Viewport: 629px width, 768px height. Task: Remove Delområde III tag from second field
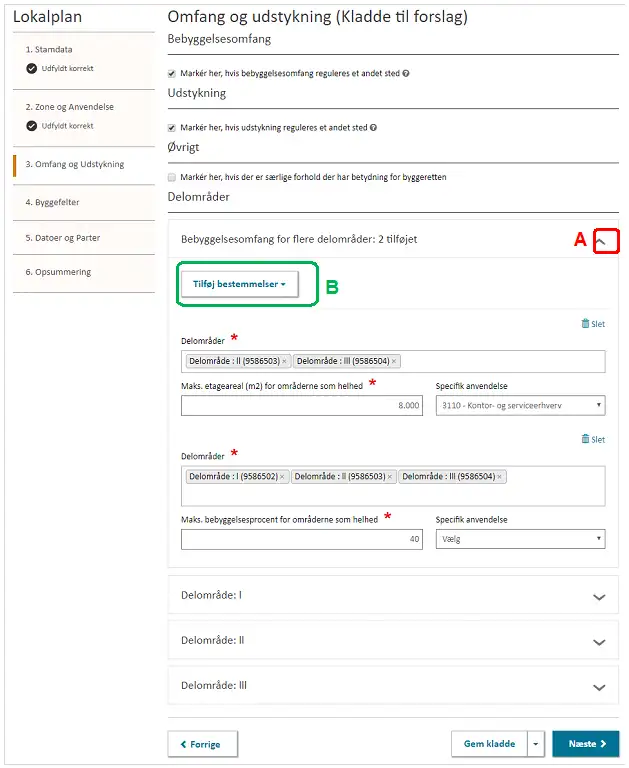(500, 477)
